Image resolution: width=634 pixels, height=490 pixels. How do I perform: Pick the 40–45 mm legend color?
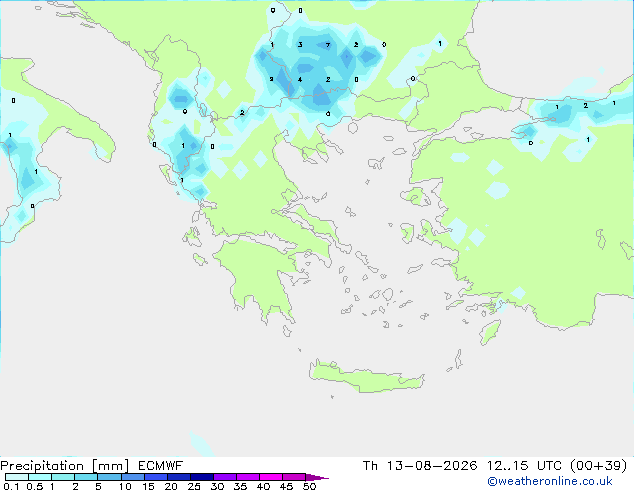tap(271, 477)
